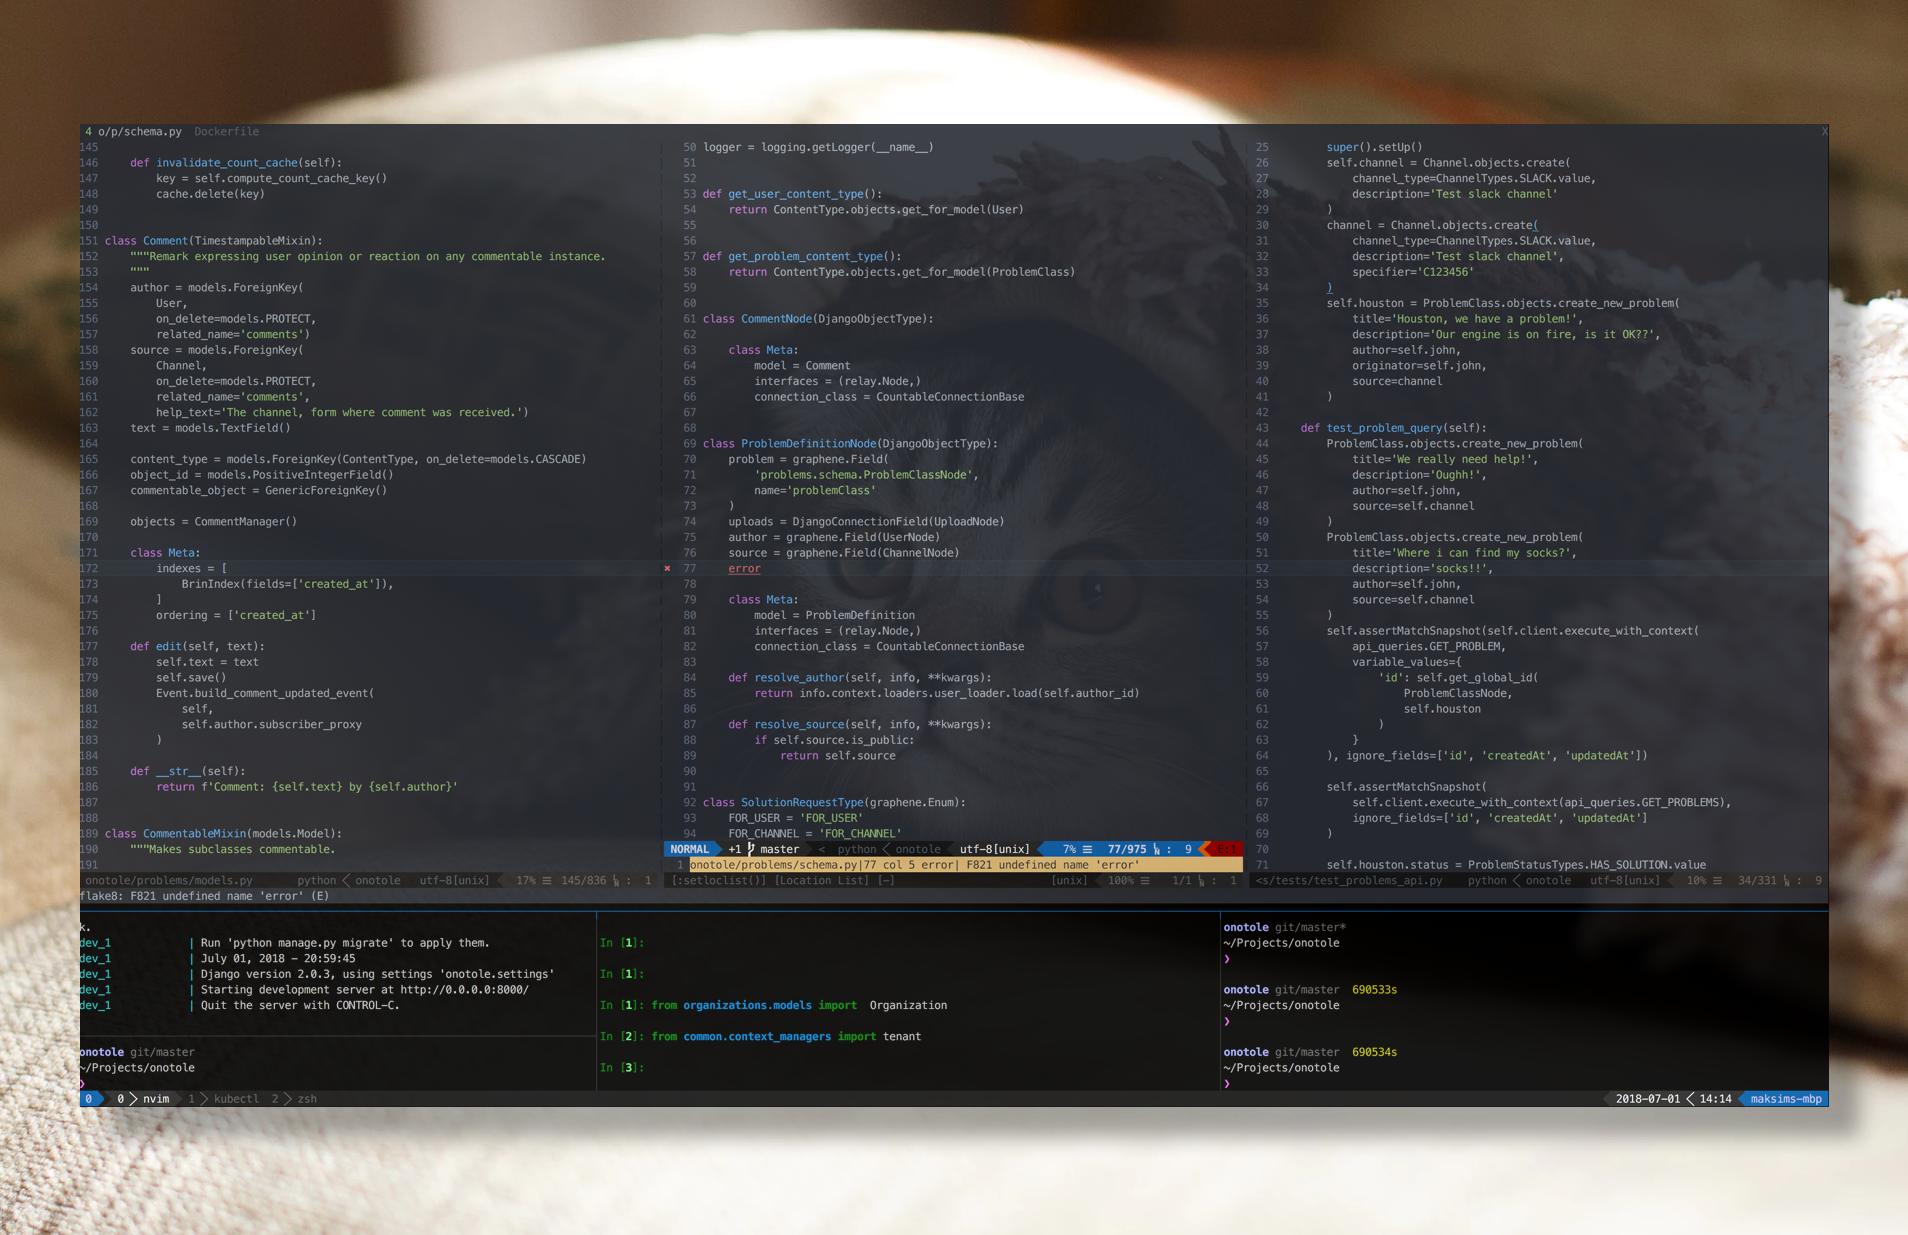
Task: Click the 'class CommentNode(DjangoObjectType):' line
Action: (818, 319)
